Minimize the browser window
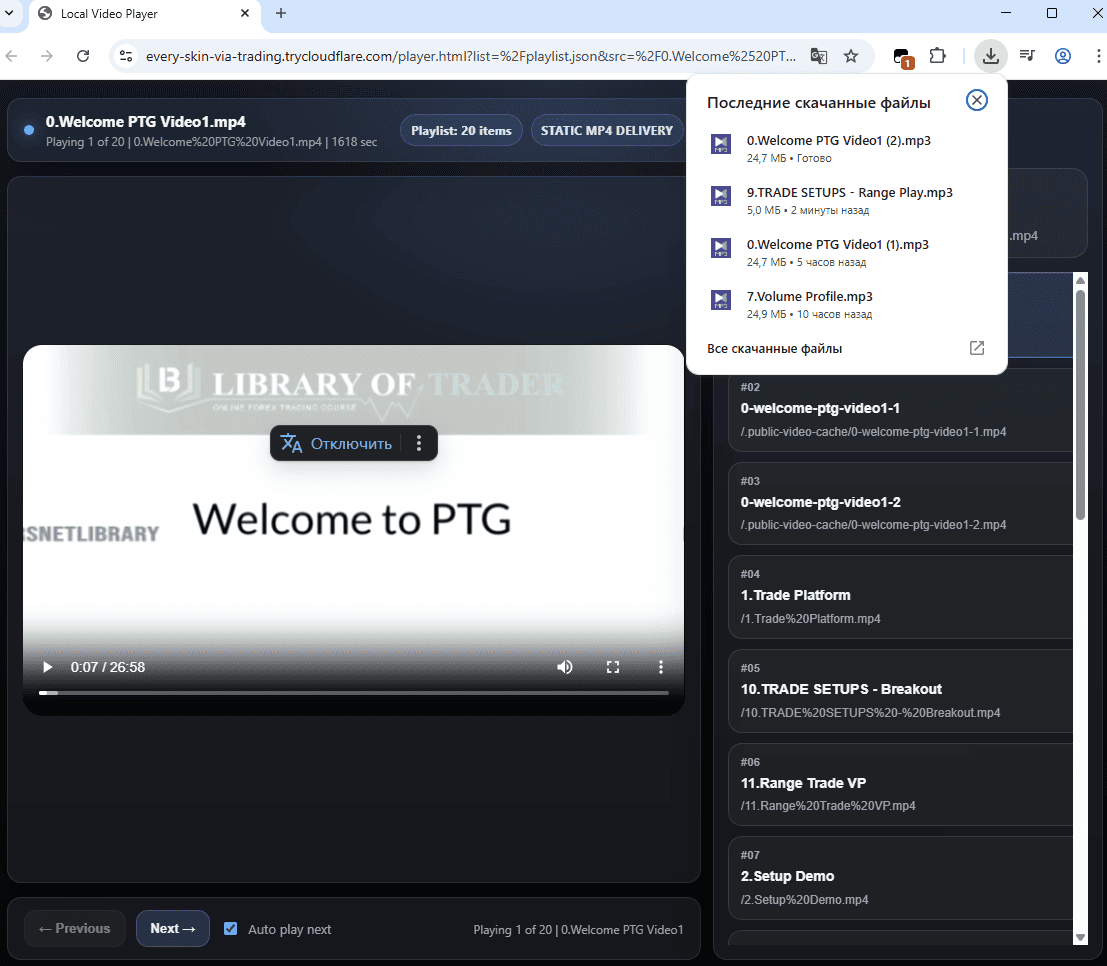 (1006, 13)
